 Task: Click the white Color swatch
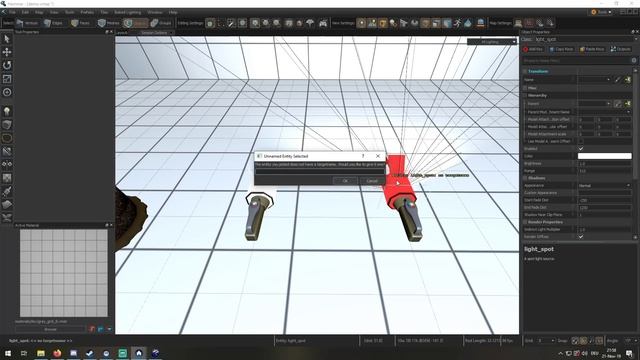click(604, 156)
